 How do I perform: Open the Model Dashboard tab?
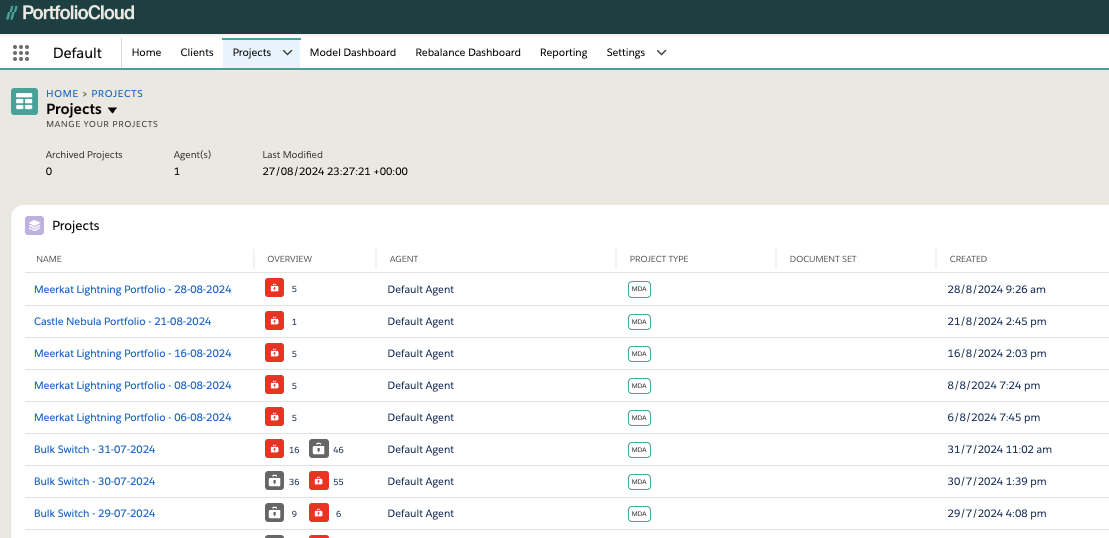click(x=353, y=52)
